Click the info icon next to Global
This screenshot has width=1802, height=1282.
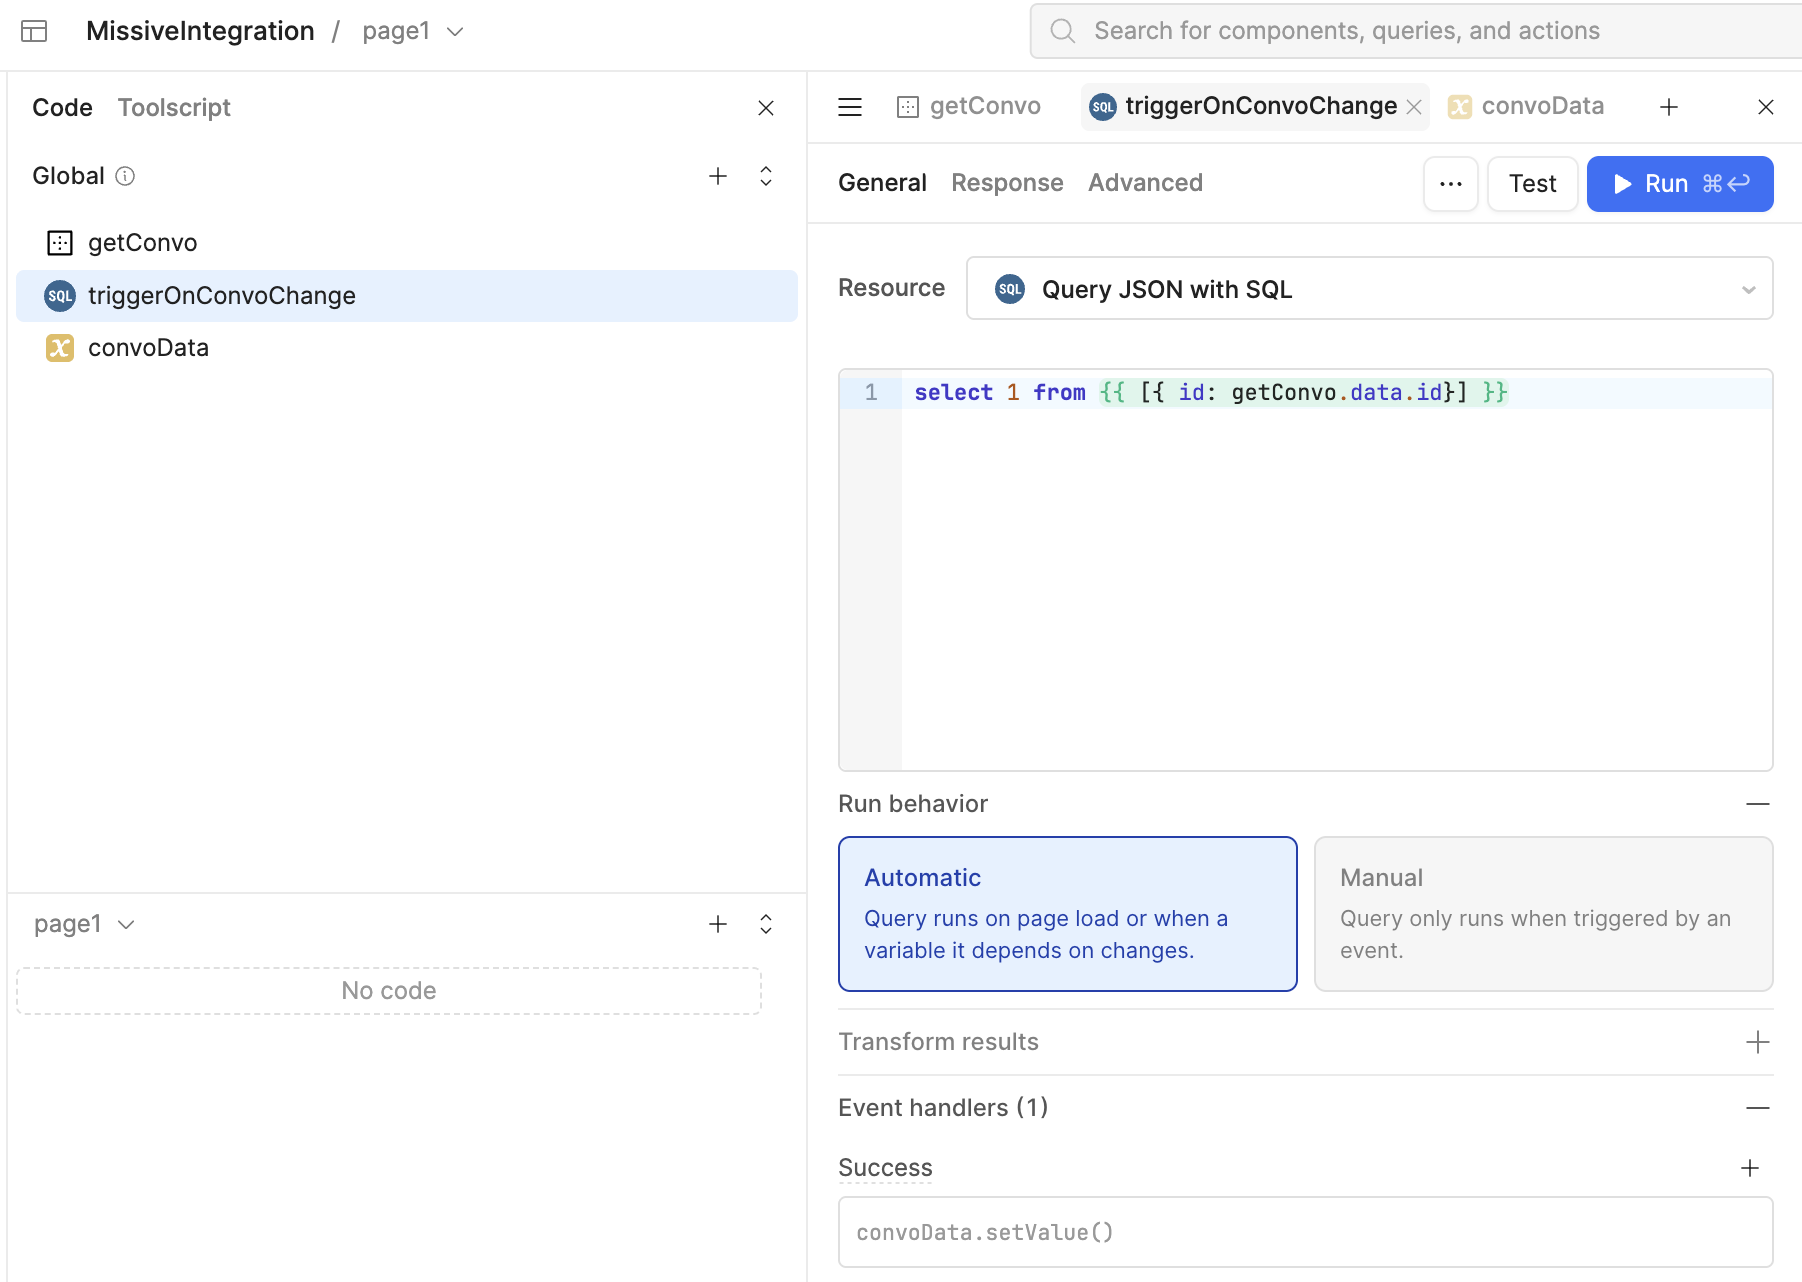[125, 176]
